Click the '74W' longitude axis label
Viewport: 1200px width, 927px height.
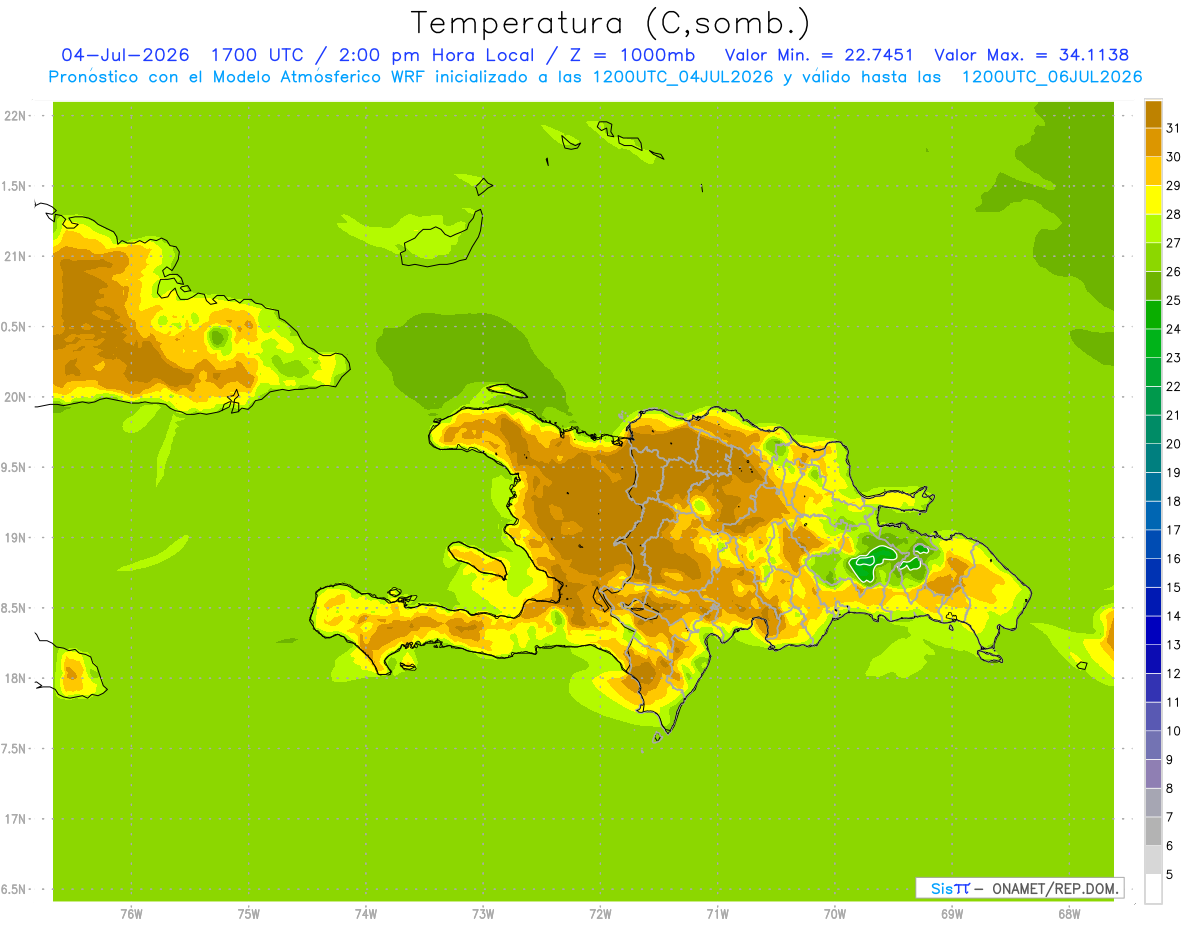pos(366,914)
